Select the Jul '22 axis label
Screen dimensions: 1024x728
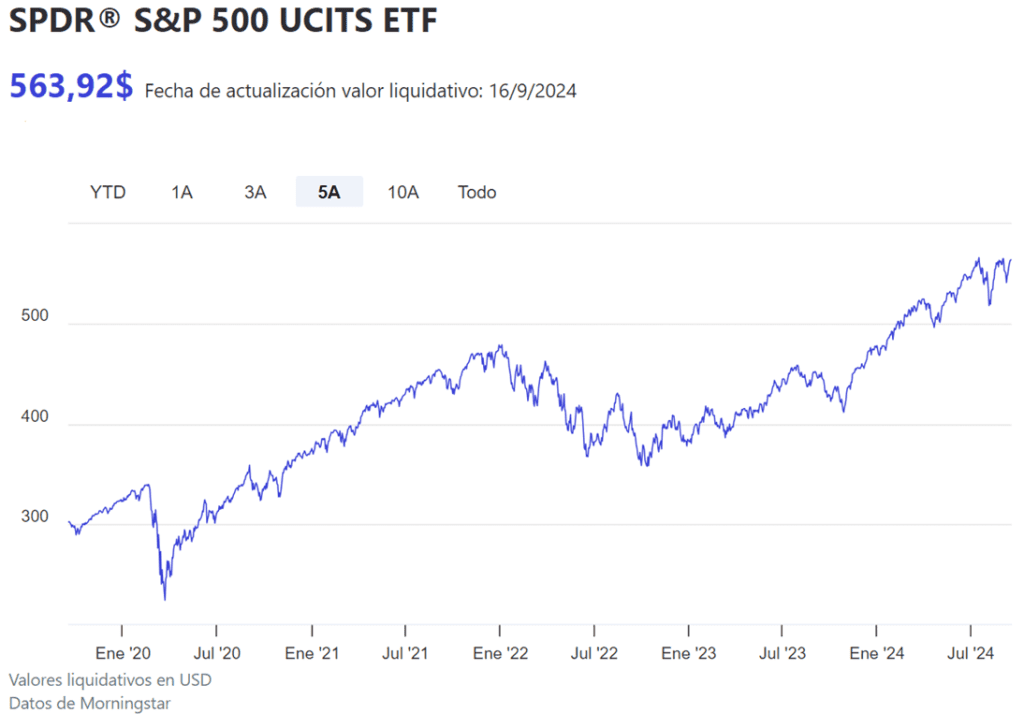pos(594,653)
